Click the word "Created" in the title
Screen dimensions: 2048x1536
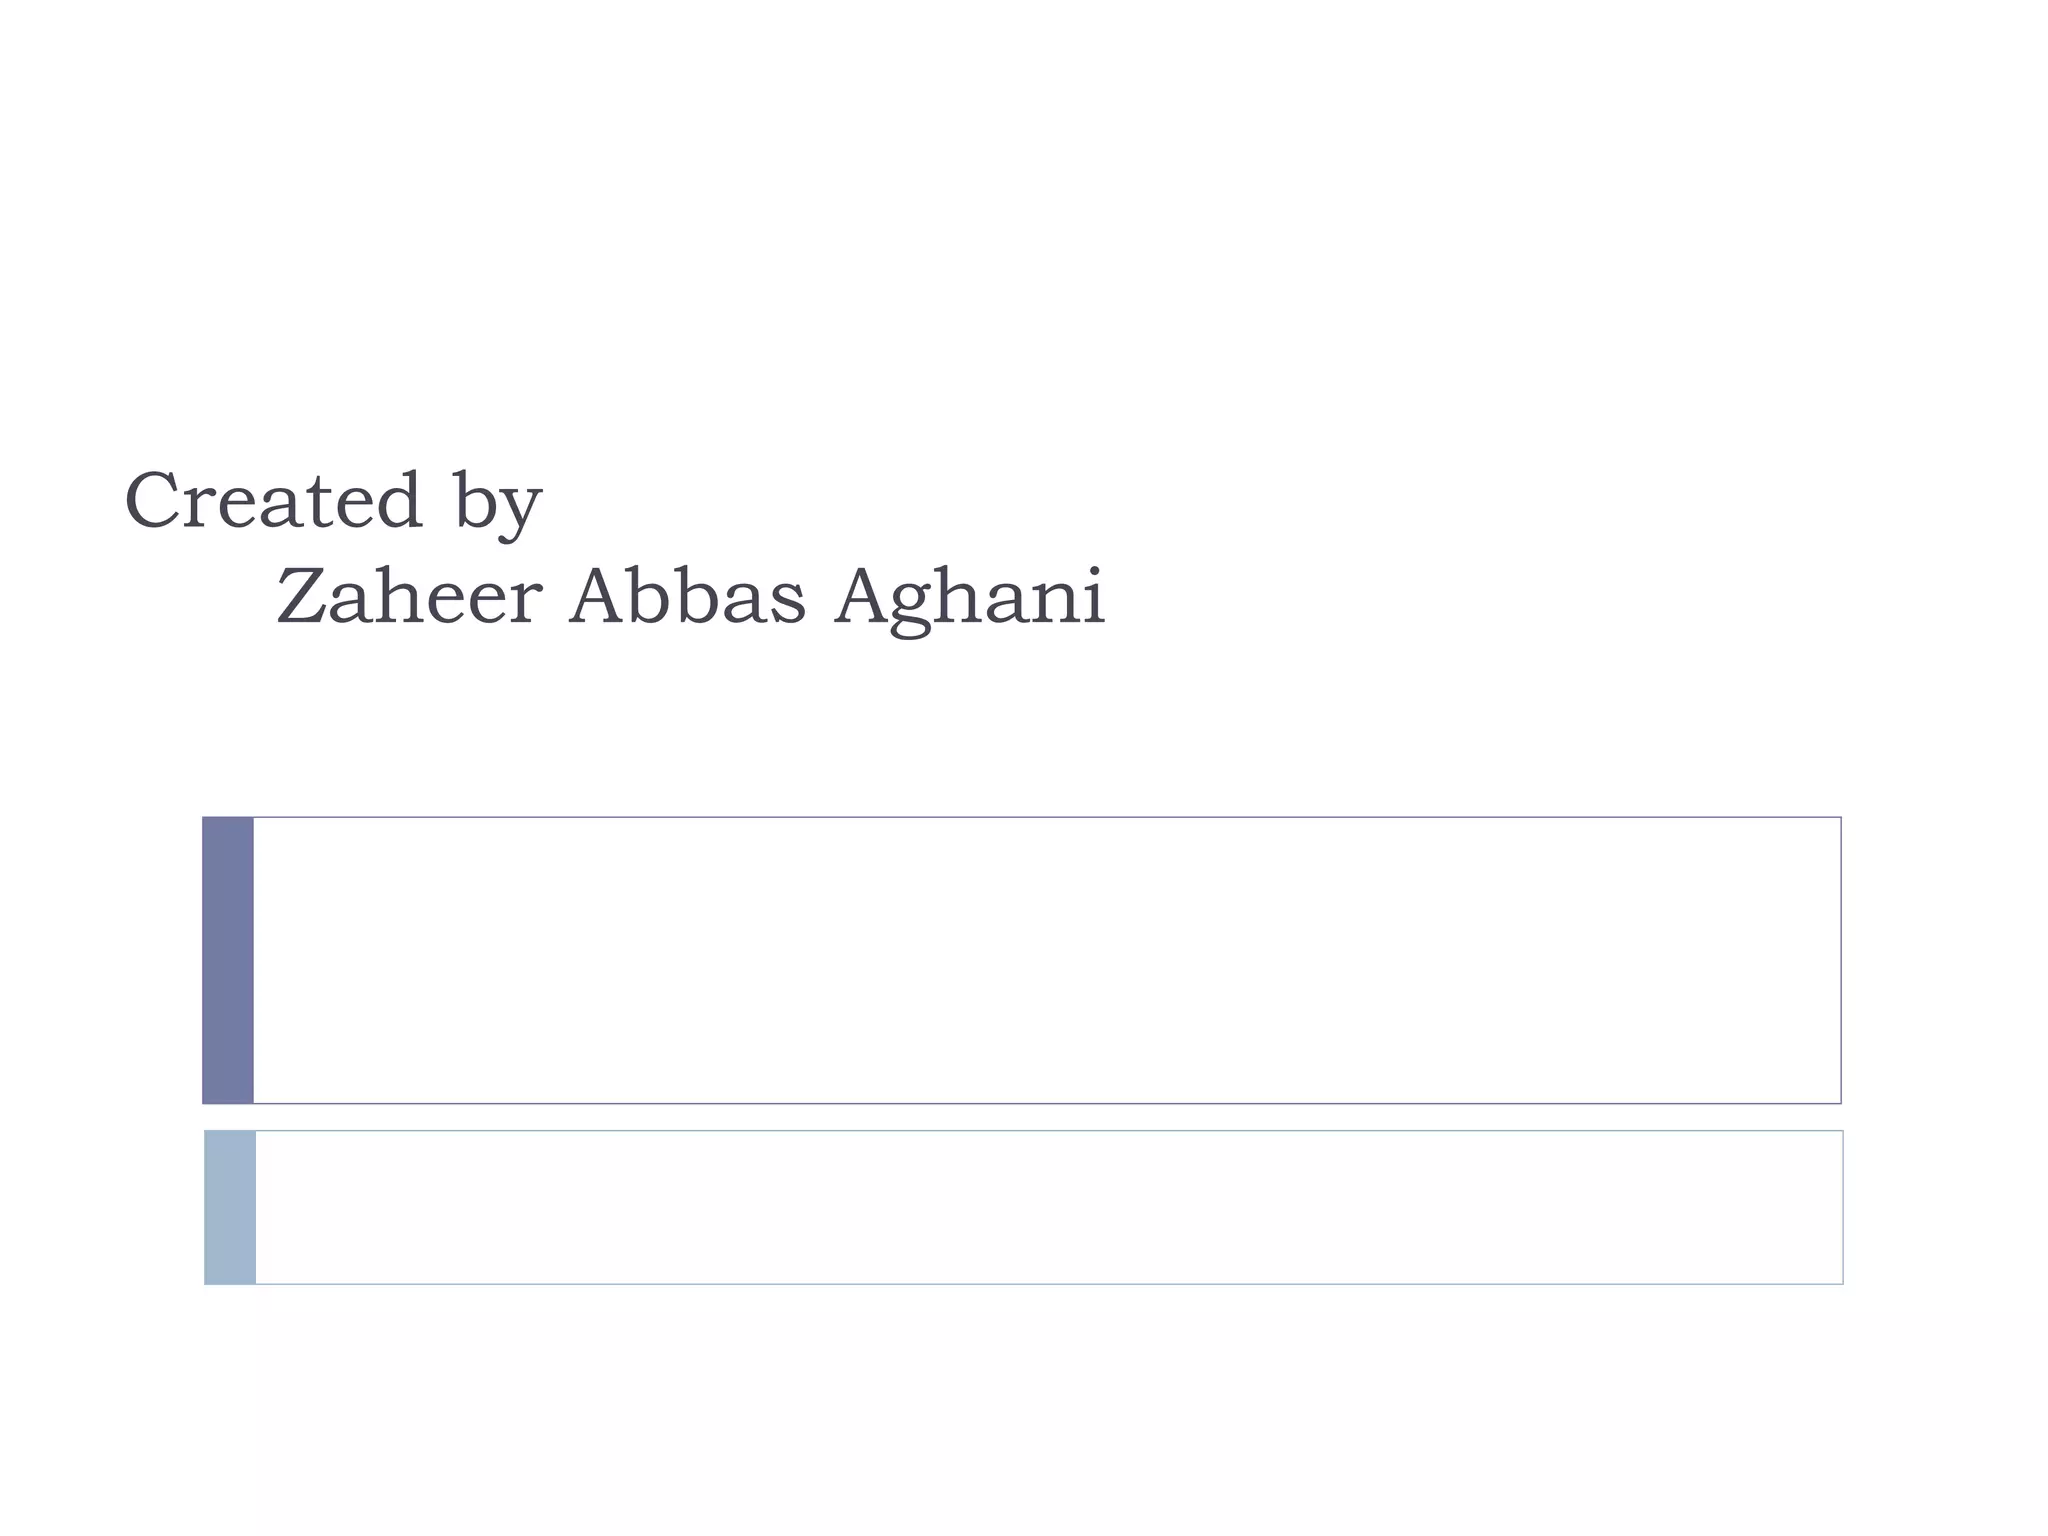(273, 500)
